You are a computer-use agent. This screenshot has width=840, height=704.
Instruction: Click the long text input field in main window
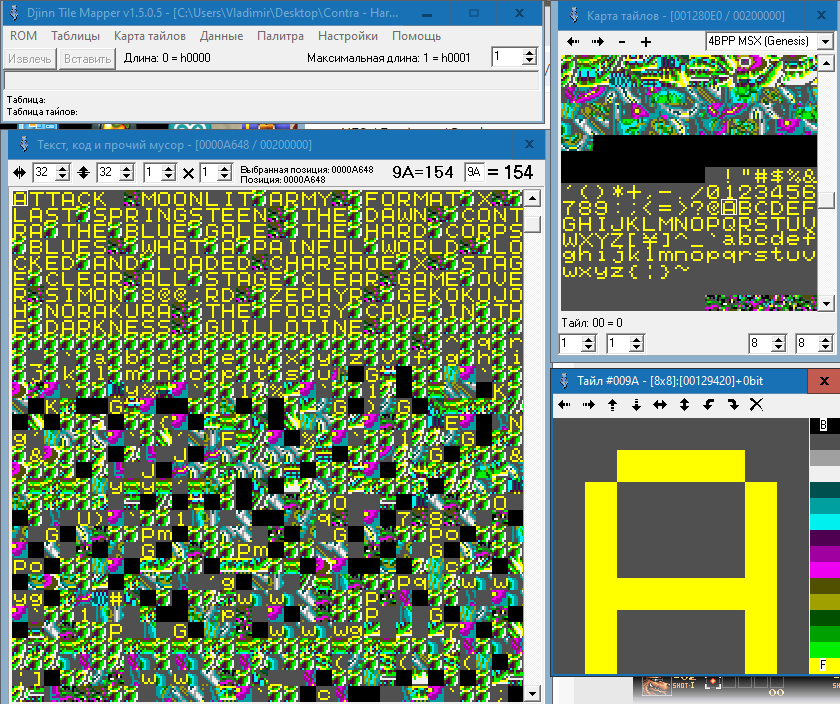pos(272,80)
